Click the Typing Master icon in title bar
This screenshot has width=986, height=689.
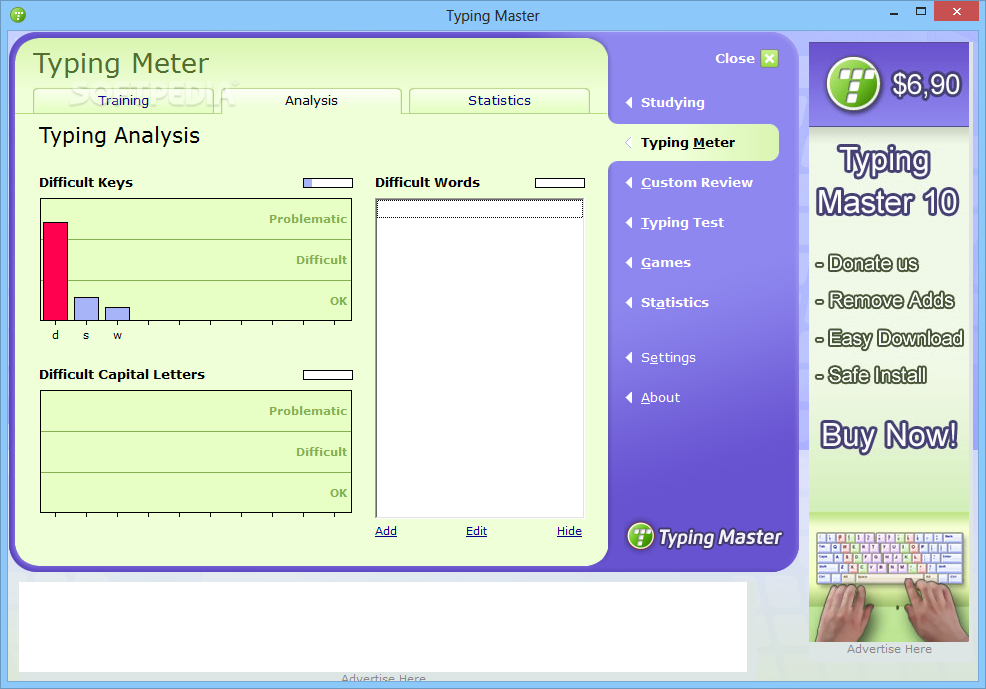pos(18,14)
